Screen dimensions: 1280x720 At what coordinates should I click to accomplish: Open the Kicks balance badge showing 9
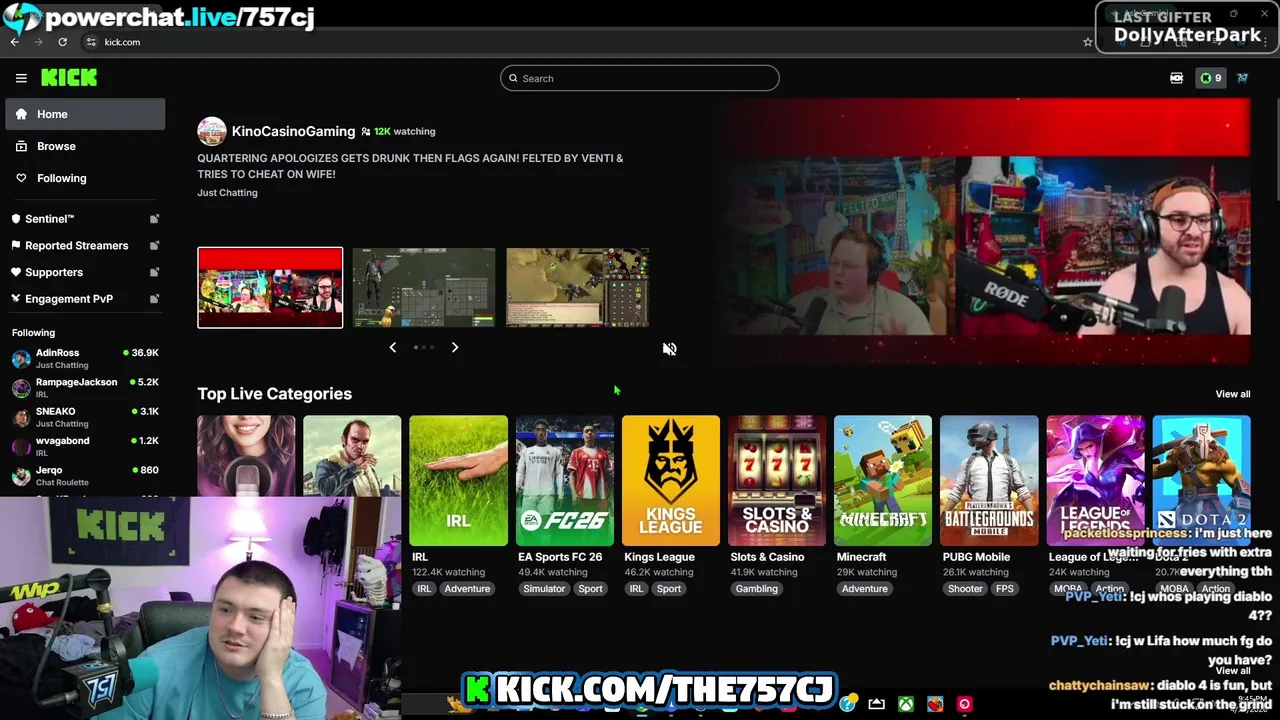[x=1211, y=78]
